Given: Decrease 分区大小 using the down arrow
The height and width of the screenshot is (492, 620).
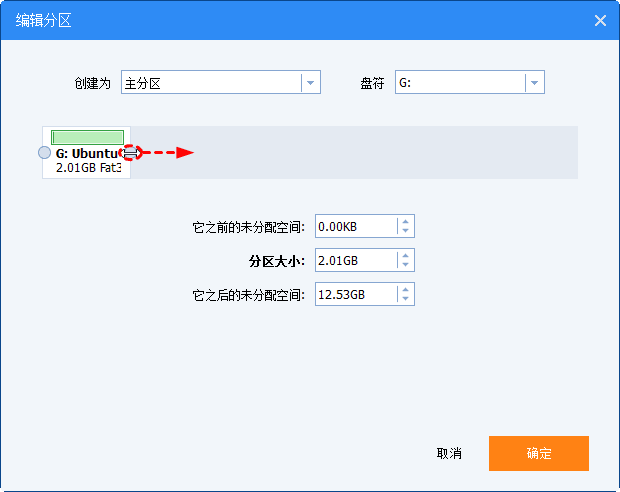Looking at the screenshot, I should tap(405, 266).
